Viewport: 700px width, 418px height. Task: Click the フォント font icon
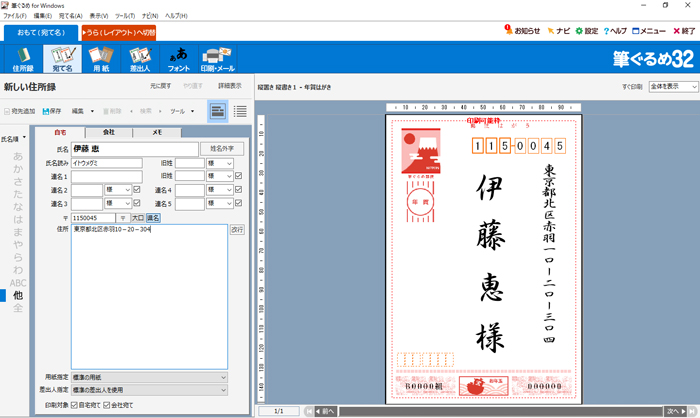177,59
